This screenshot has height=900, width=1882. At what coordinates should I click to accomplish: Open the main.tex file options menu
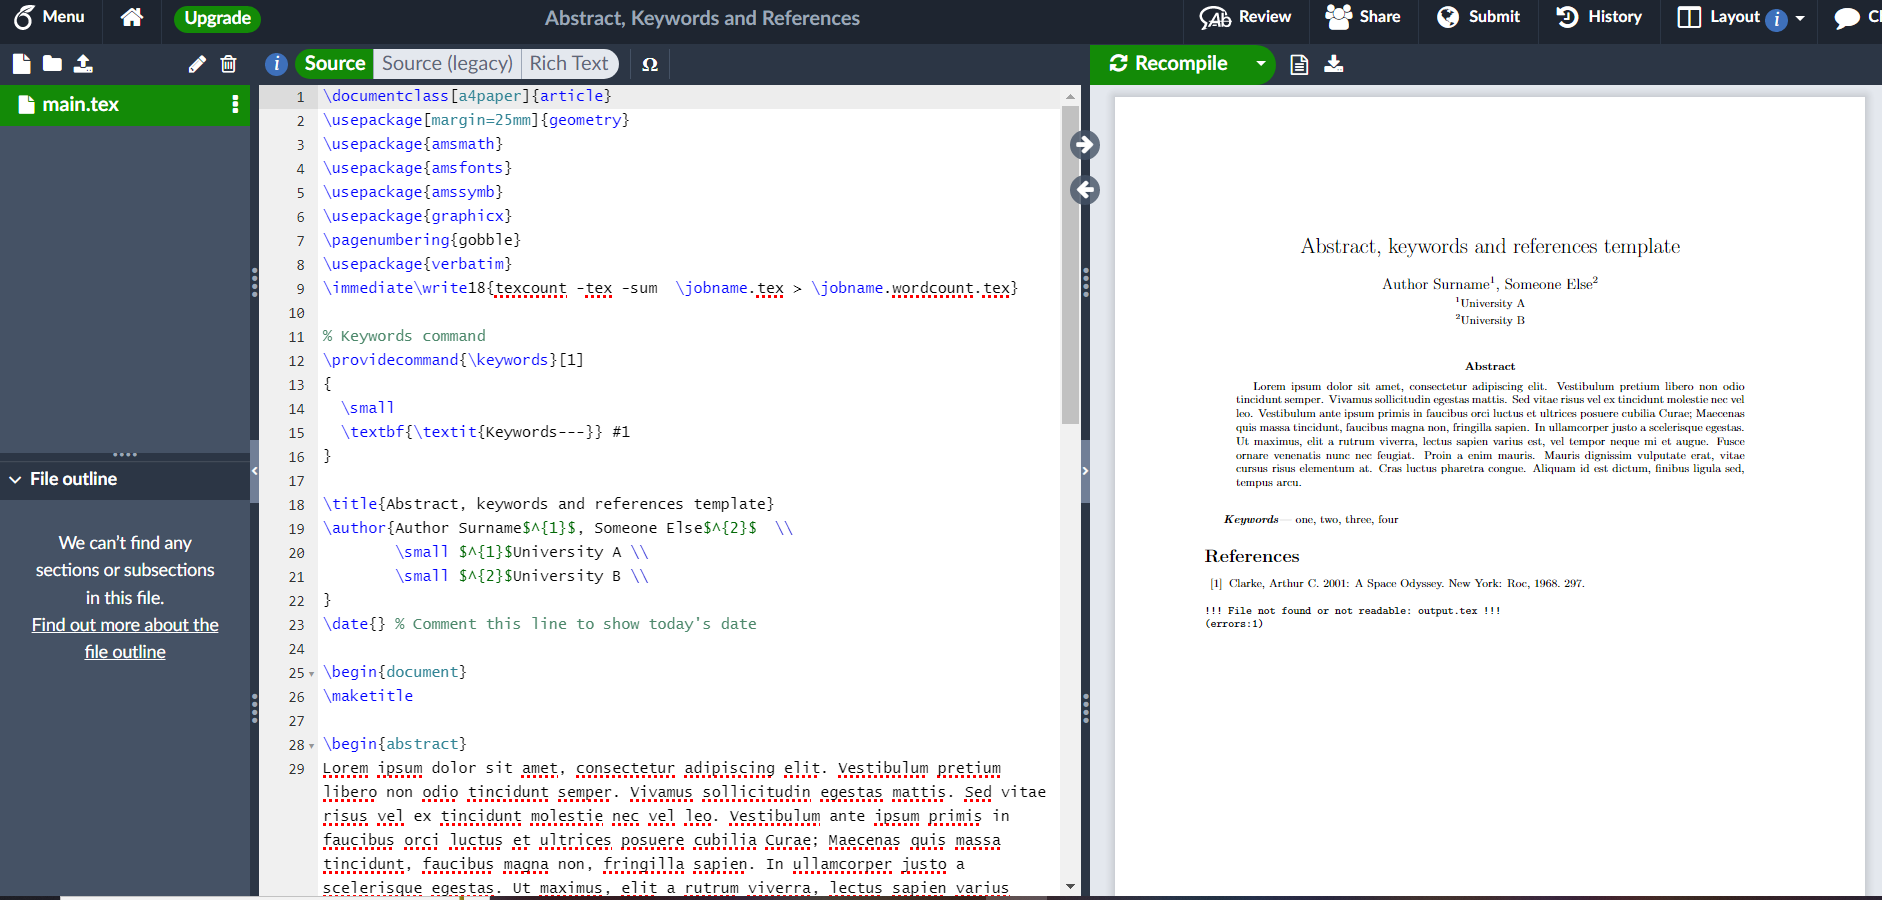point(235,104)
